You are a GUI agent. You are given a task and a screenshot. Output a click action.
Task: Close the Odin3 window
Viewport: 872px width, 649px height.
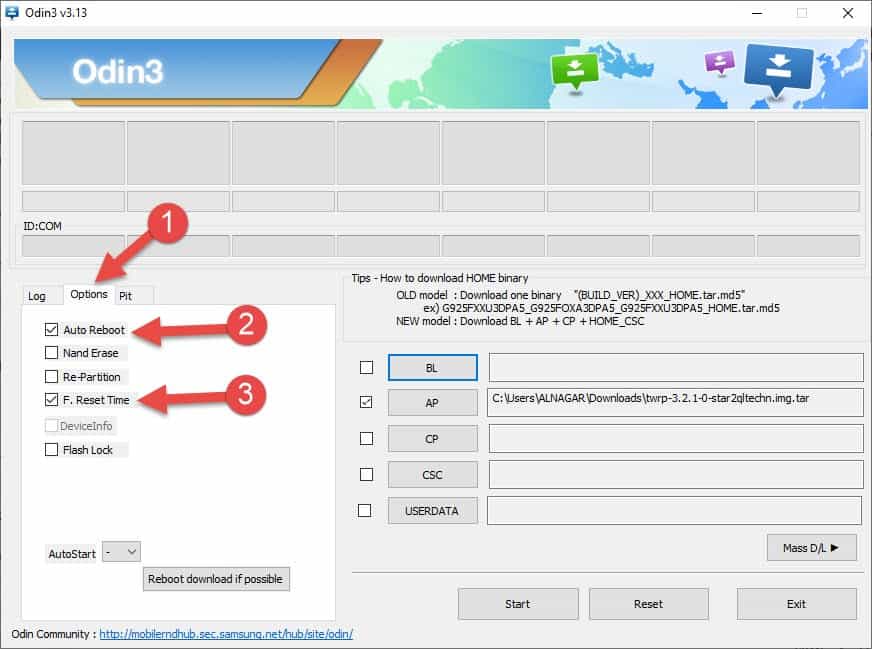[848, 13]
